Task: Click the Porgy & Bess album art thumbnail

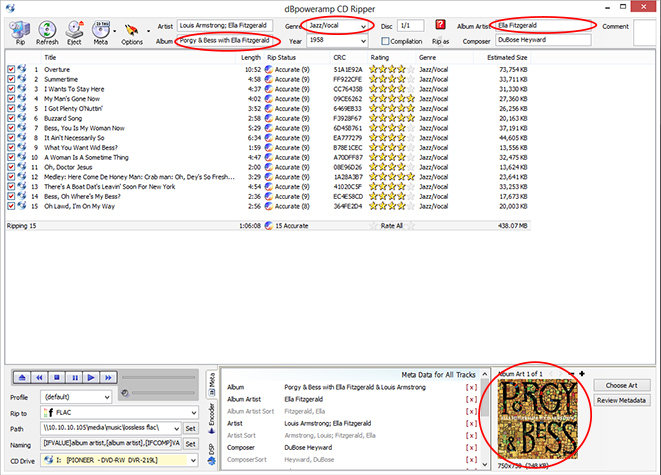Action: 537,419
